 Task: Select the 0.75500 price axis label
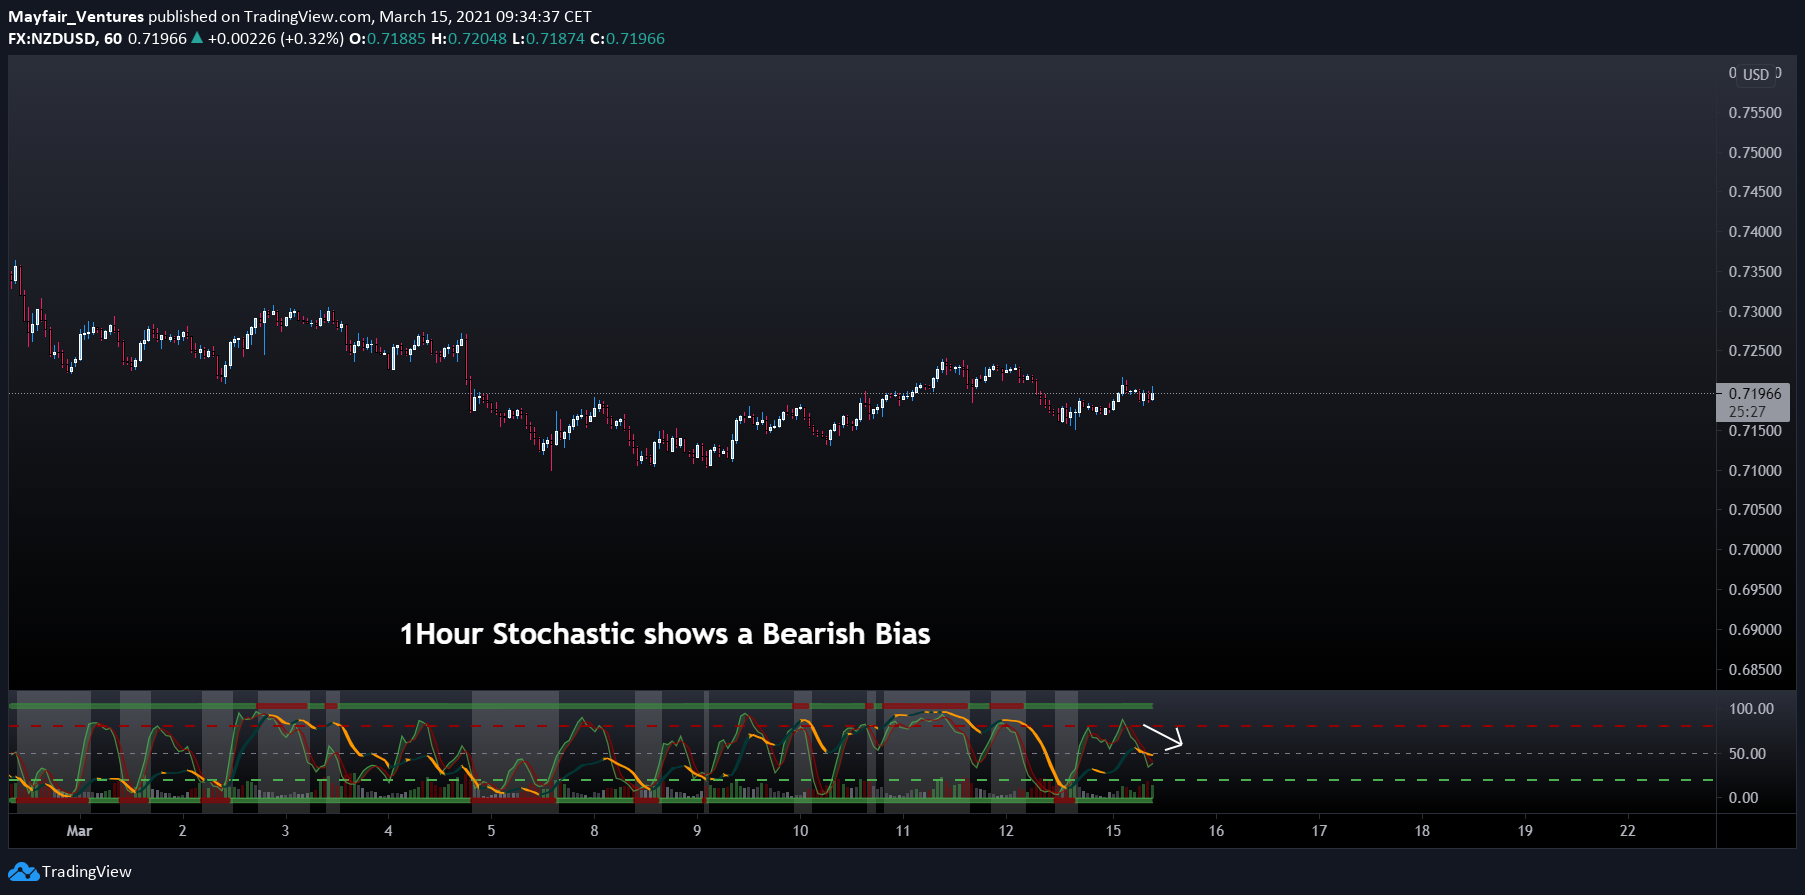tap(1755, 113)
